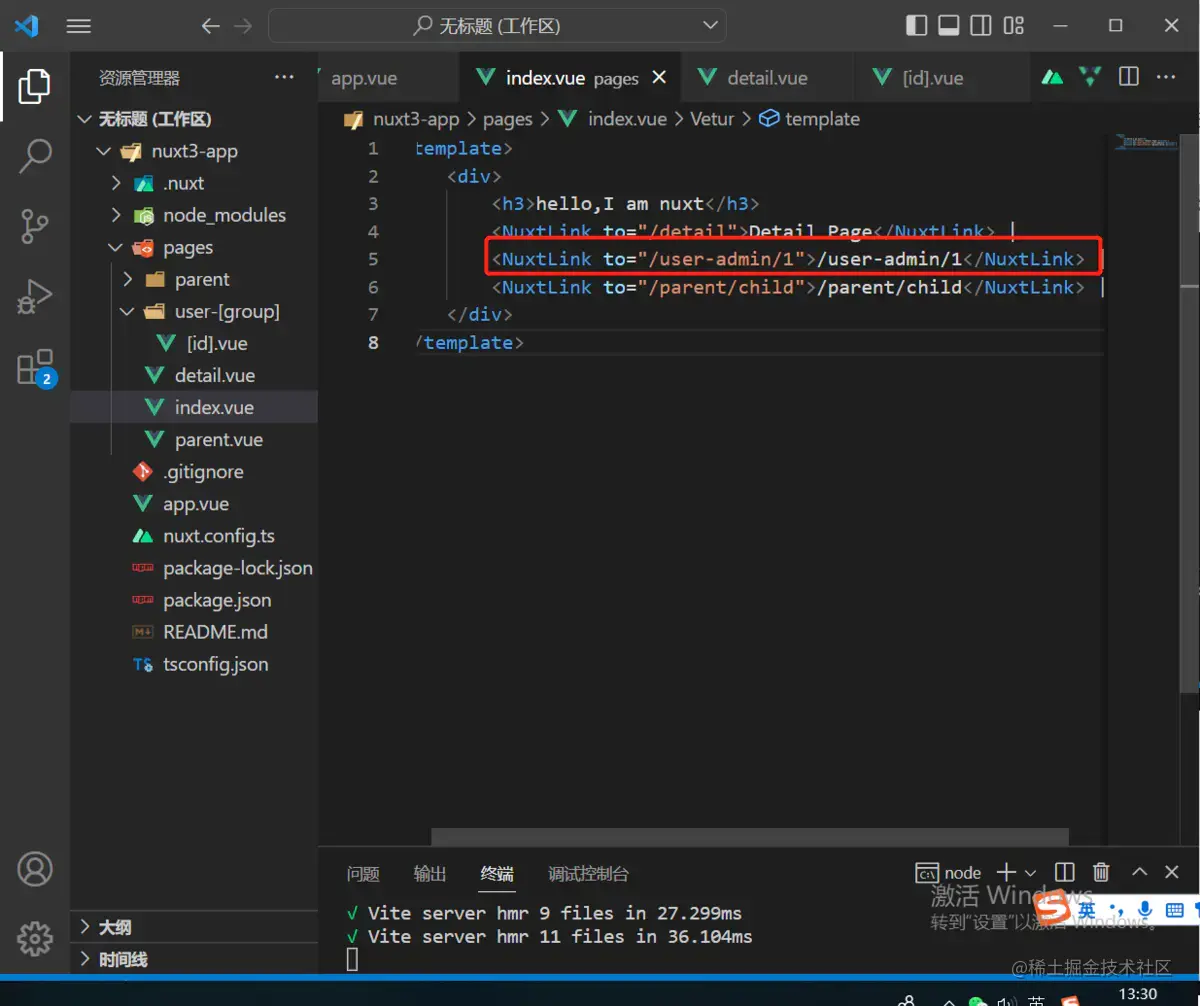Open explorer Views and More Actions ellipsis
1200x1006 pixels.
click(x=284, y=77)
